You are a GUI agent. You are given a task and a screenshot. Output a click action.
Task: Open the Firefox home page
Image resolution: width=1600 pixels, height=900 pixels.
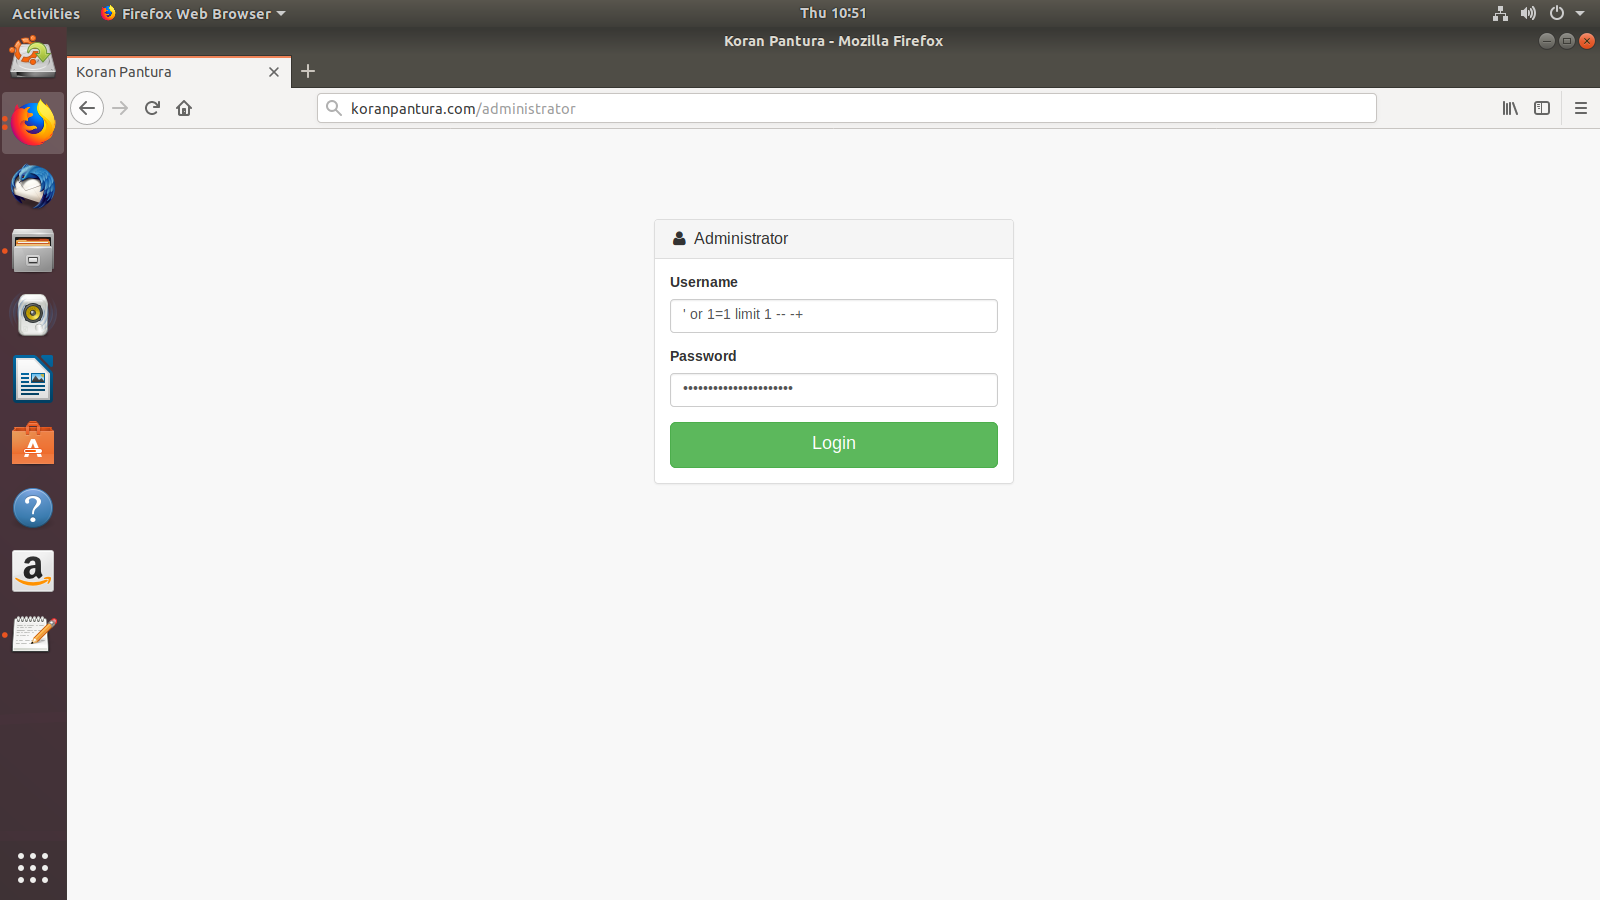pos(184,108)
